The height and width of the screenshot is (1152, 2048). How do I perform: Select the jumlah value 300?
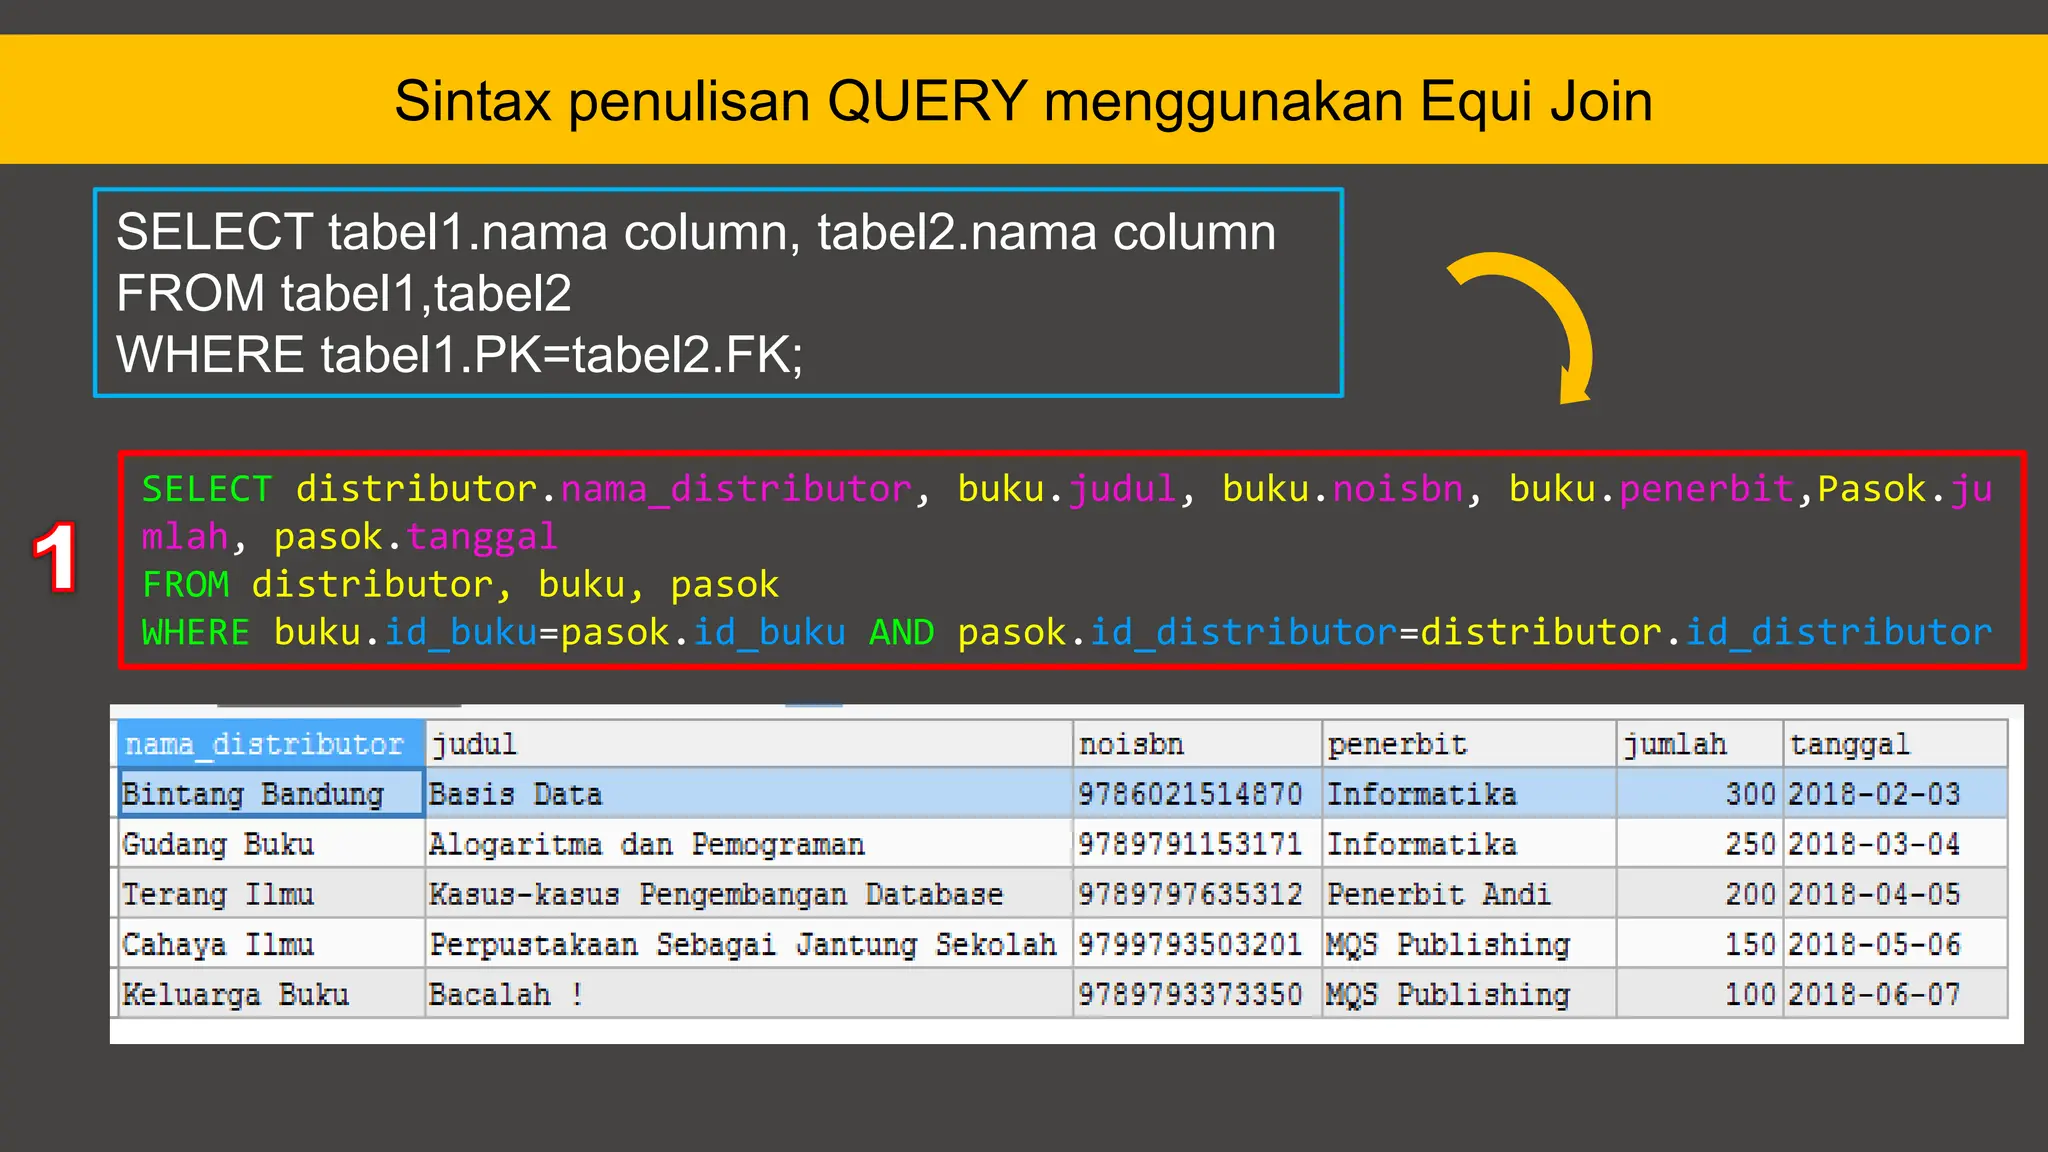pyautogui.click(x=1700, y=794)
